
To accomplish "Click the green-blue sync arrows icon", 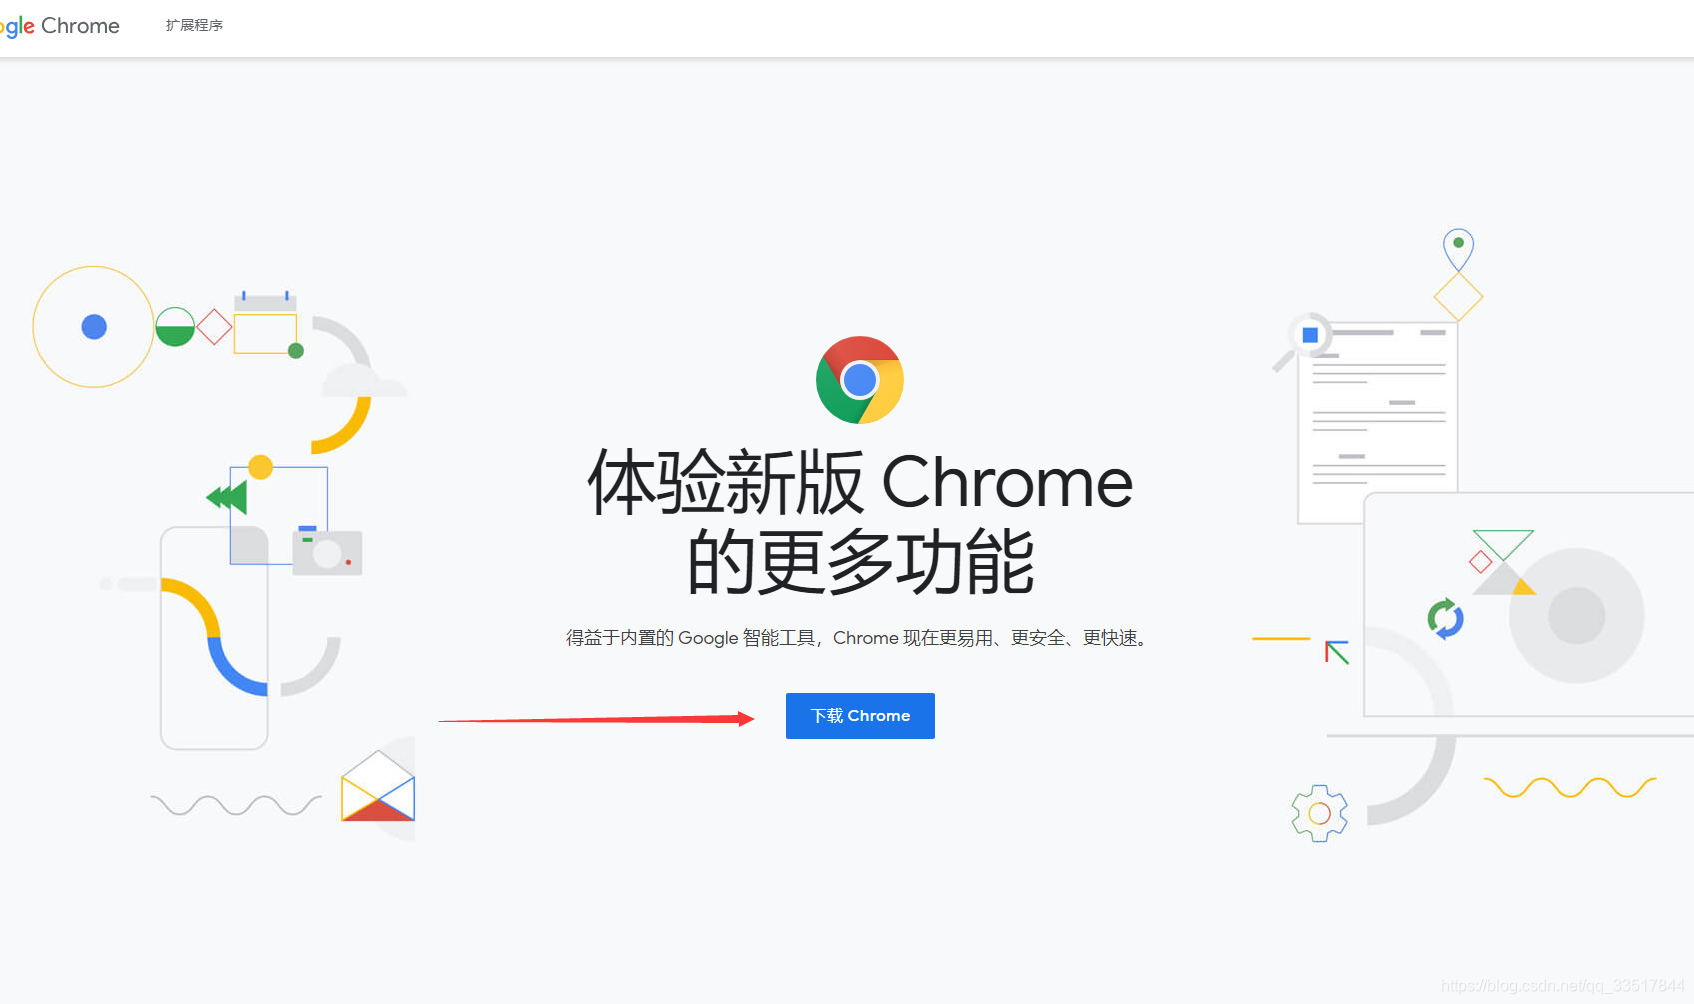I will (x=1446, y=619).
